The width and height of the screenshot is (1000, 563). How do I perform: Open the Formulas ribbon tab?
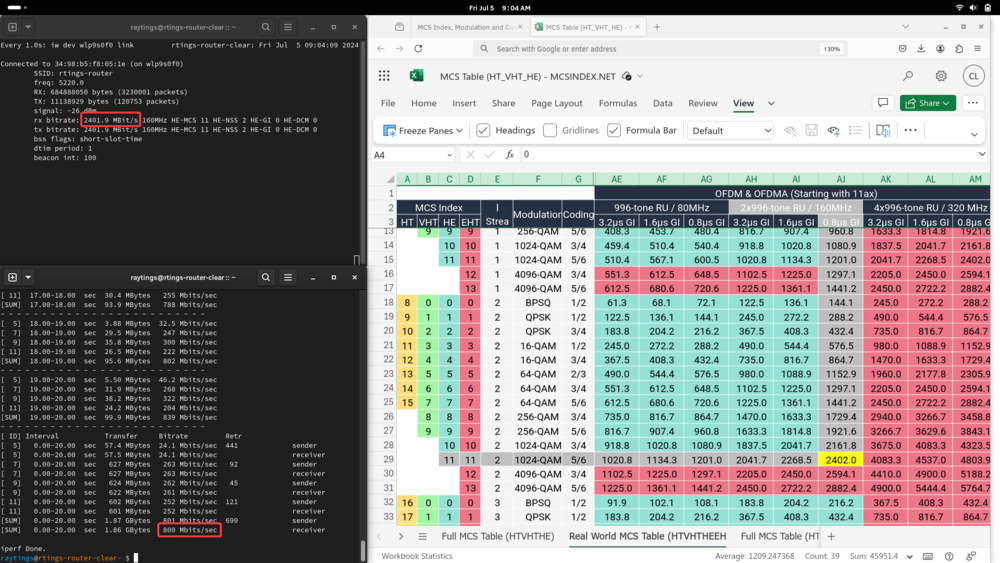click(617, 103)
